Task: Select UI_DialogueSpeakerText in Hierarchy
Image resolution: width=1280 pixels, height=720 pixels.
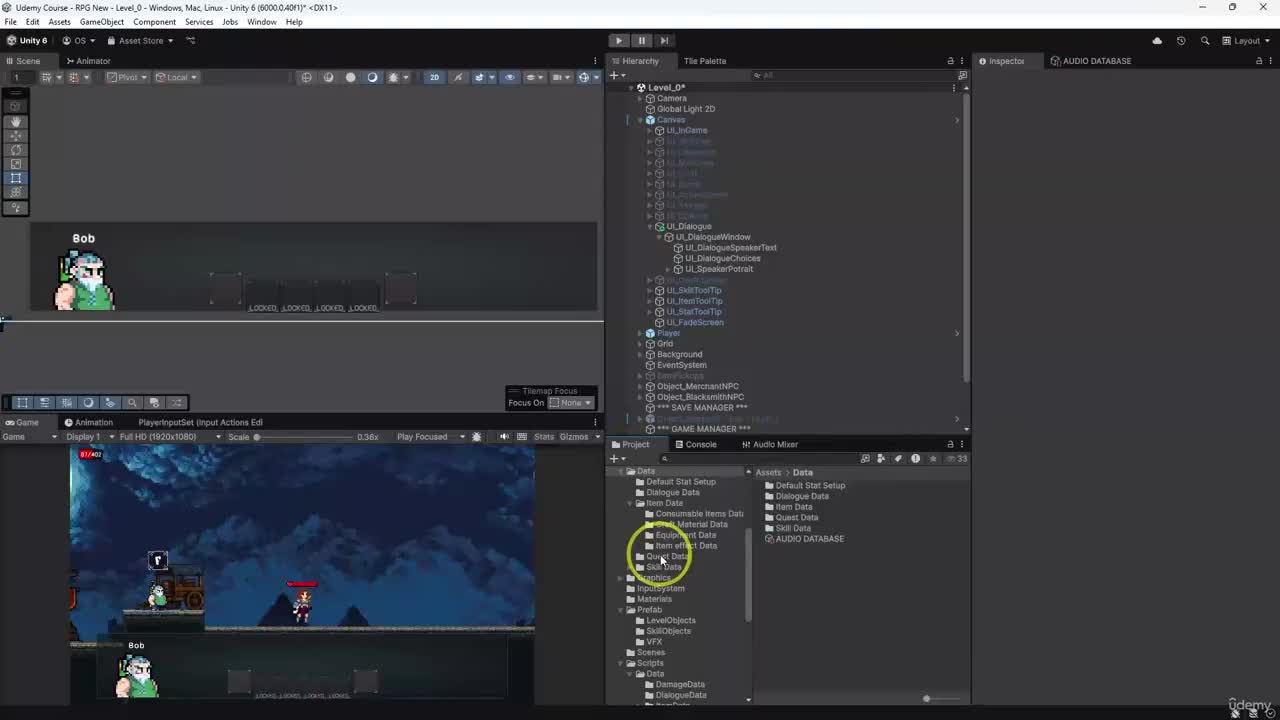Action: pos(730,248)
